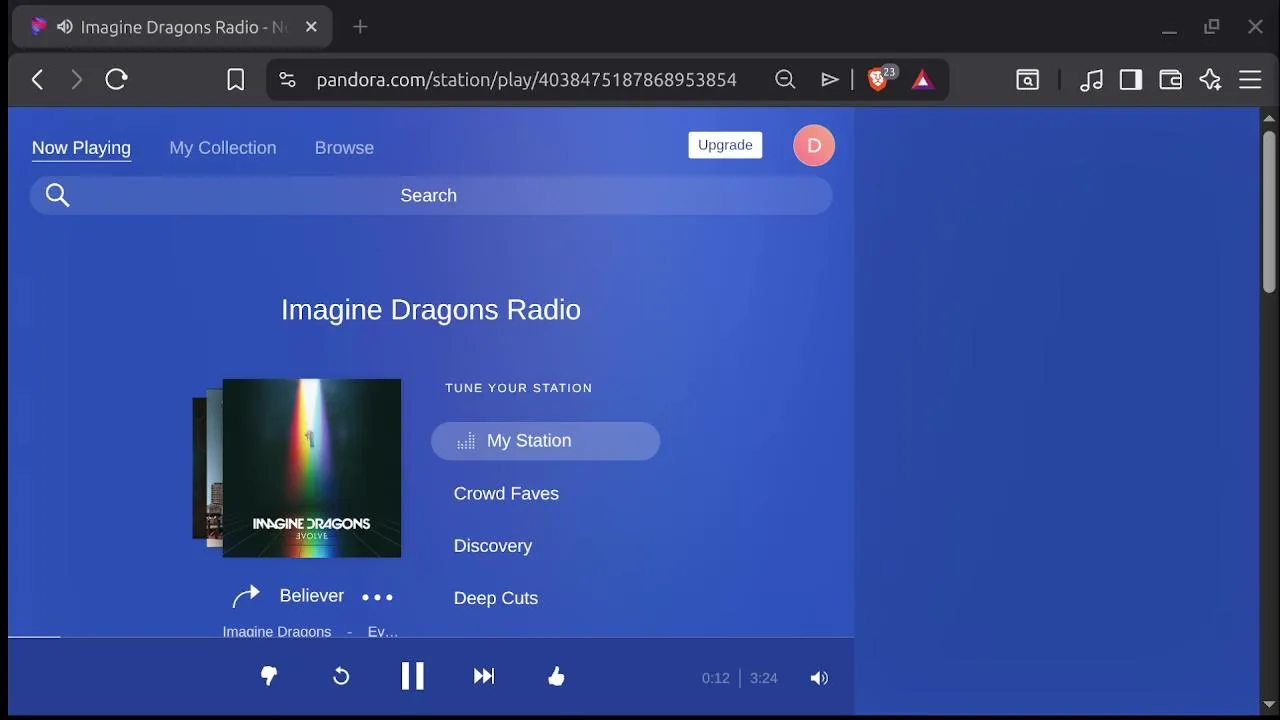Open the Believer song title link
The height and width of the screenshot is (720, 1280).
tap(312, 596)
